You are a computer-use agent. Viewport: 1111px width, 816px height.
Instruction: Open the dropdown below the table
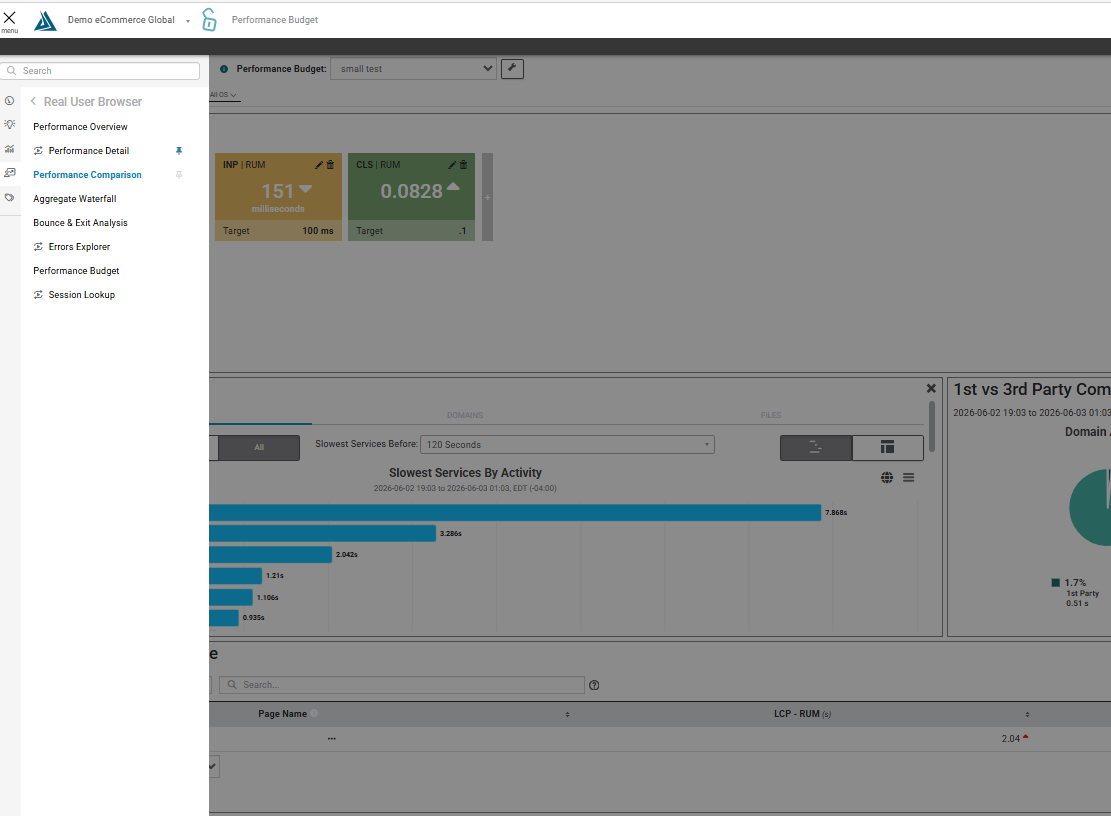[x=213, y=766]
